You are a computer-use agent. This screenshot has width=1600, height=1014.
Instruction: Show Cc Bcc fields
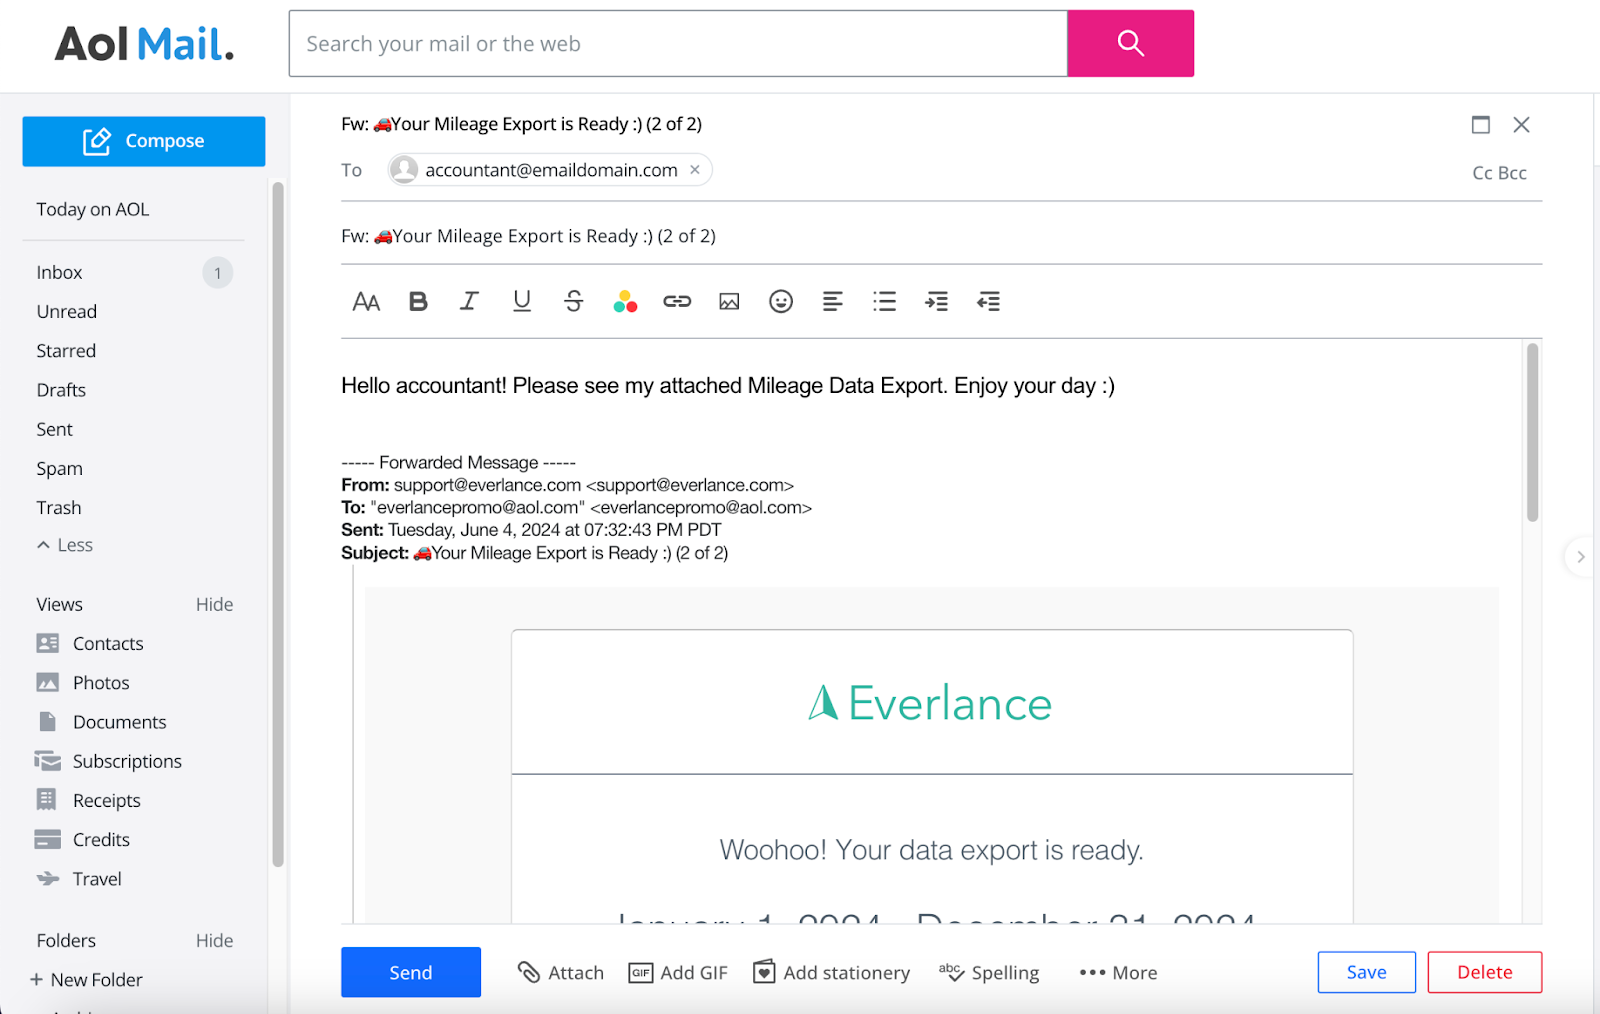click(x=1498, y=173)
